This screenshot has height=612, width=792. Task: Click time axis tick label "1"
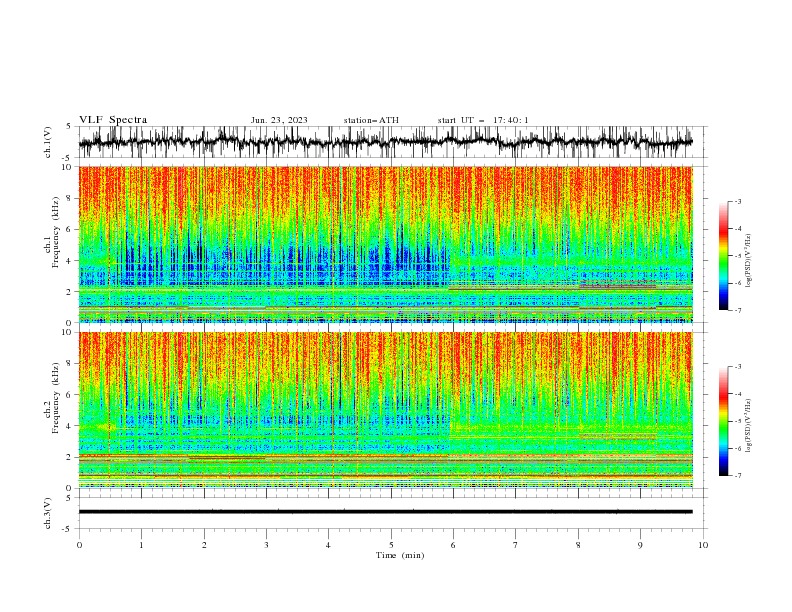pos(141,545)
